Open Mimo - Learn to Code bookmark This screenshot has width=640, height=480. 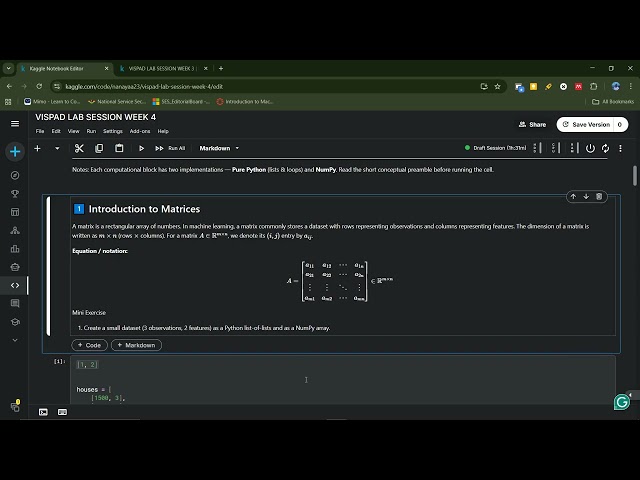click(52, 102)
